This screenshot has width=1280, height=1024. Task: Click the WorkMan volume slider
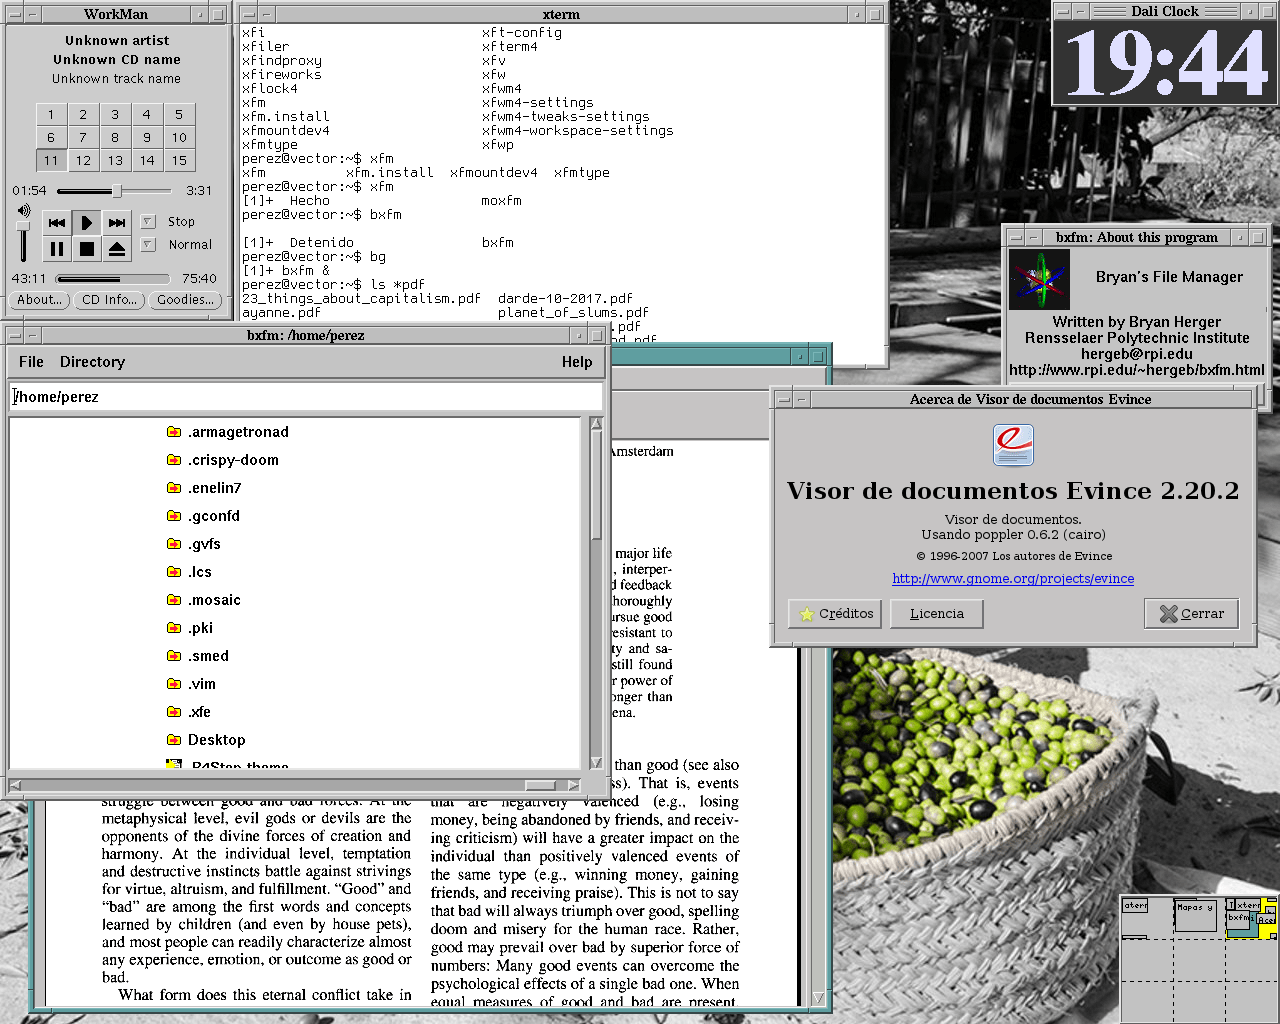(x=23, y=240)
